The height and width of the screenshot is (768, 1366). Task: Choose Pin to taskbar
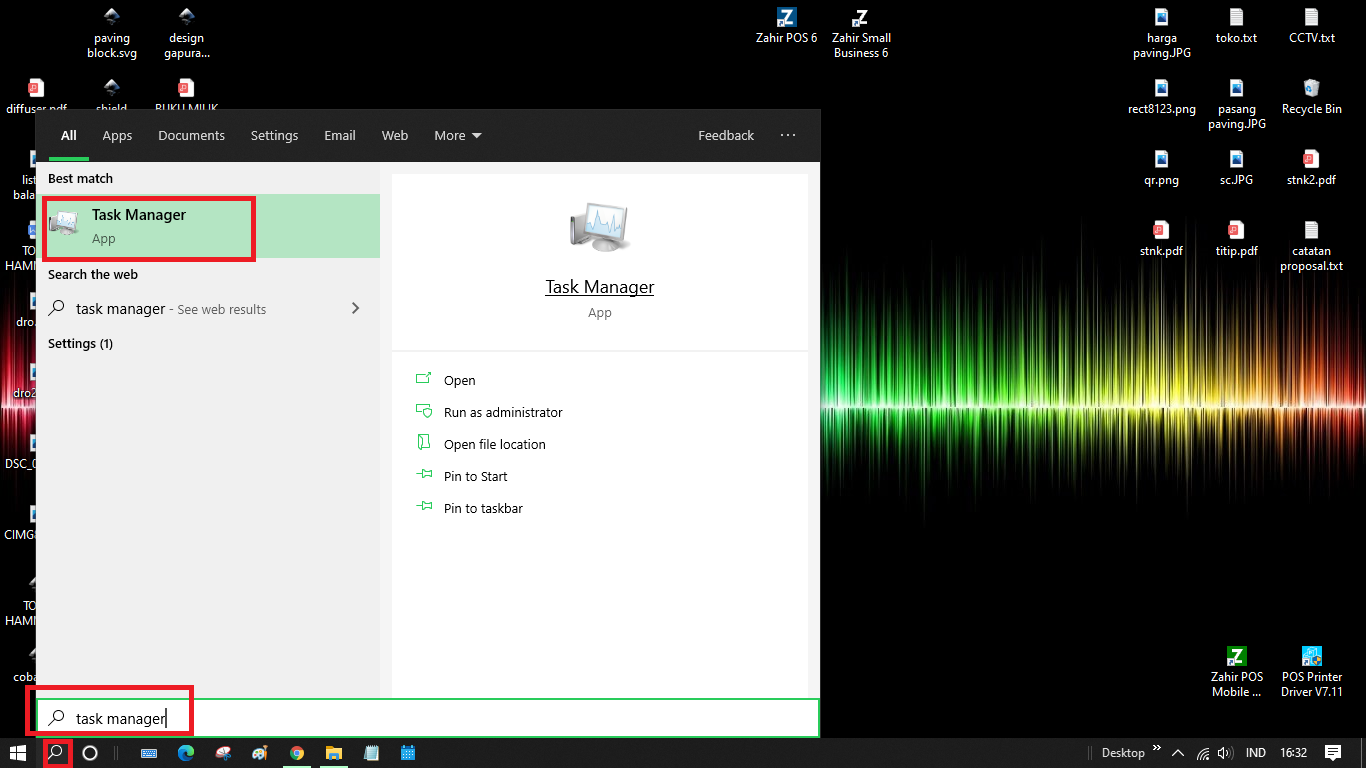pyautogui.click(x=483, y=508)
